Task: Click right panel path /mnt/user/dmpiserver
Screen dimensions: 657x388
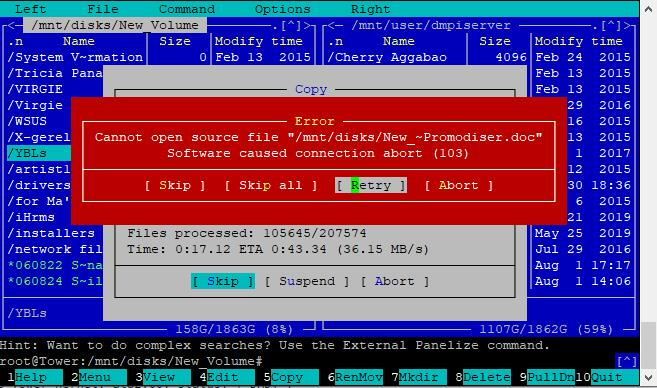Action: coord(431,25)
